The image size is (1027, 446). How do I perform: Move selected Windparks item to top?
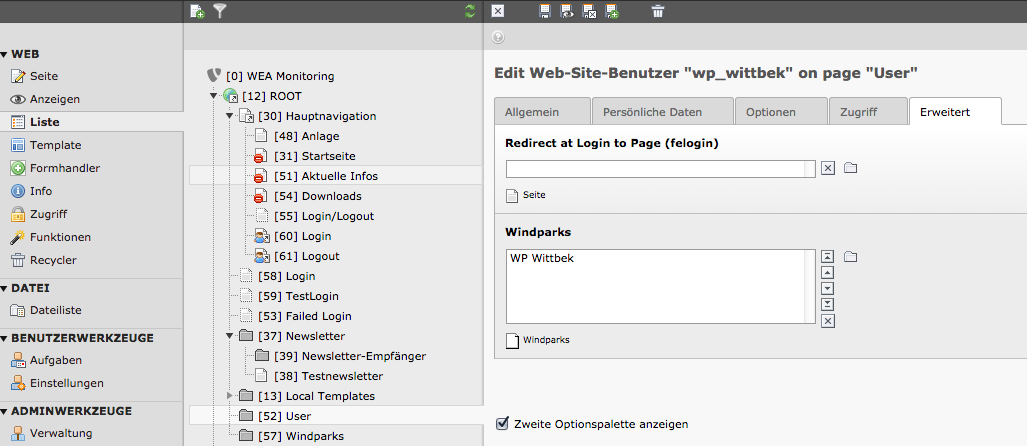pos(827,257)
